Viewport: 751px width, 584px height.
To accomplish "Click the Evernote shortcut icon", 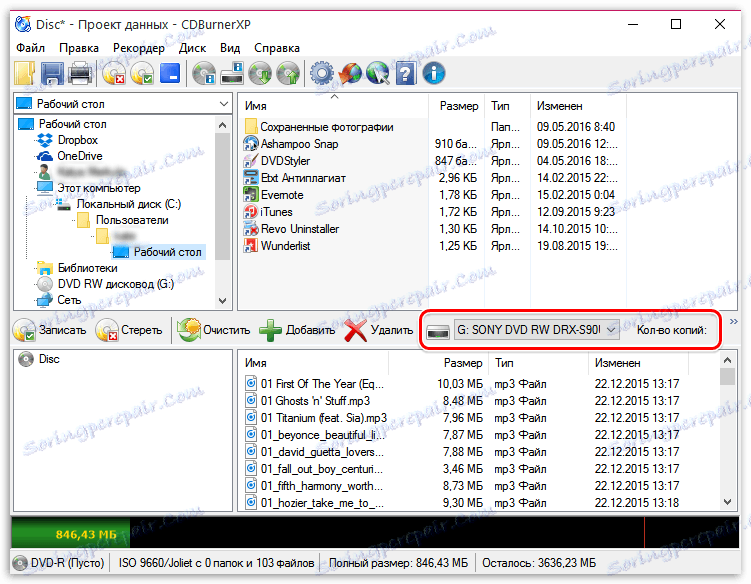I will point(250,195).
